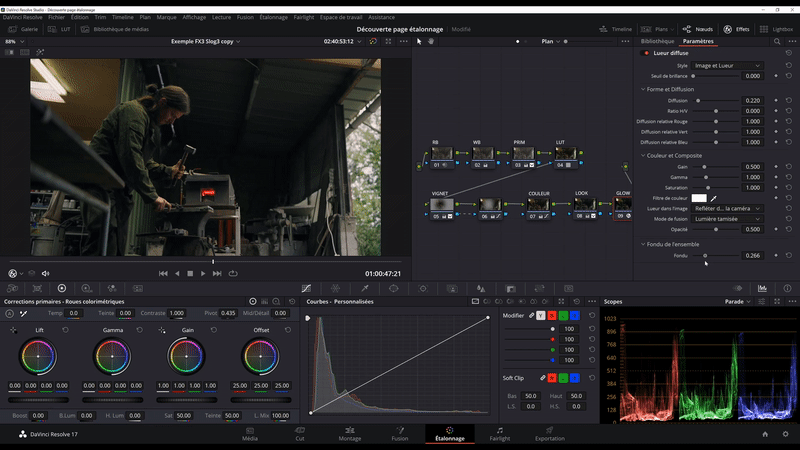The height and width of the screenshot is (450, 800).
Task: Select the hand pan tool in node editor
Action: (431, 42)
